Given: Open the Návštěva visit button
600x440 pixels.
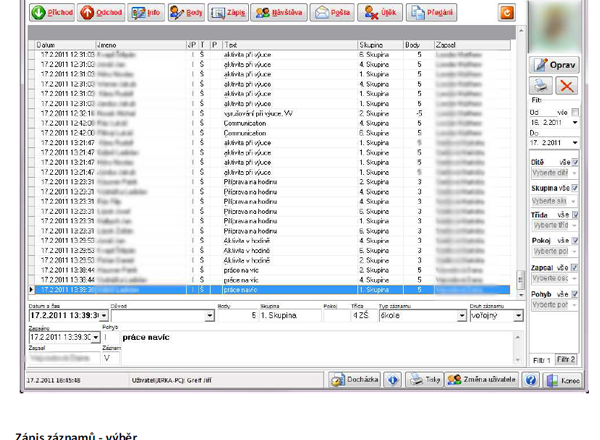Looking at the screenshot, I should 279,13.
